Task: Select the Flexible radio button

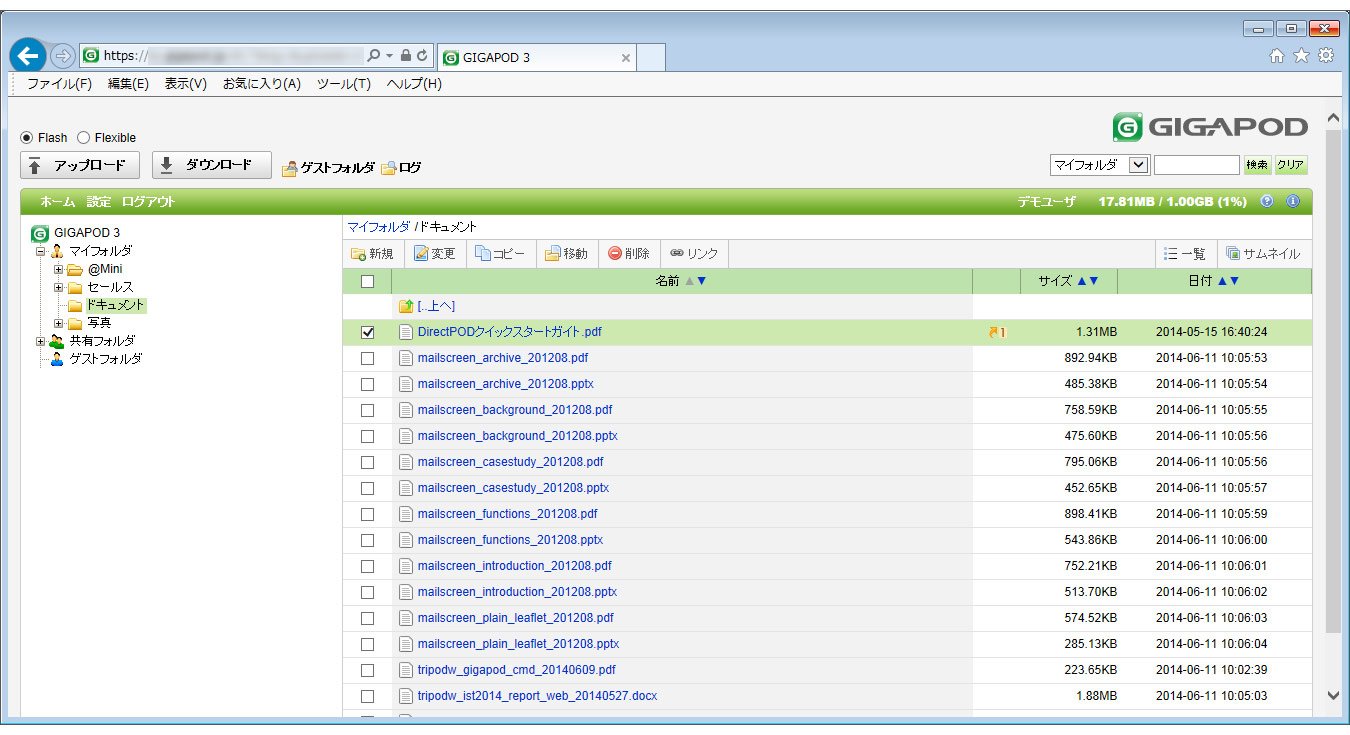Action: (x=84, y=138)
